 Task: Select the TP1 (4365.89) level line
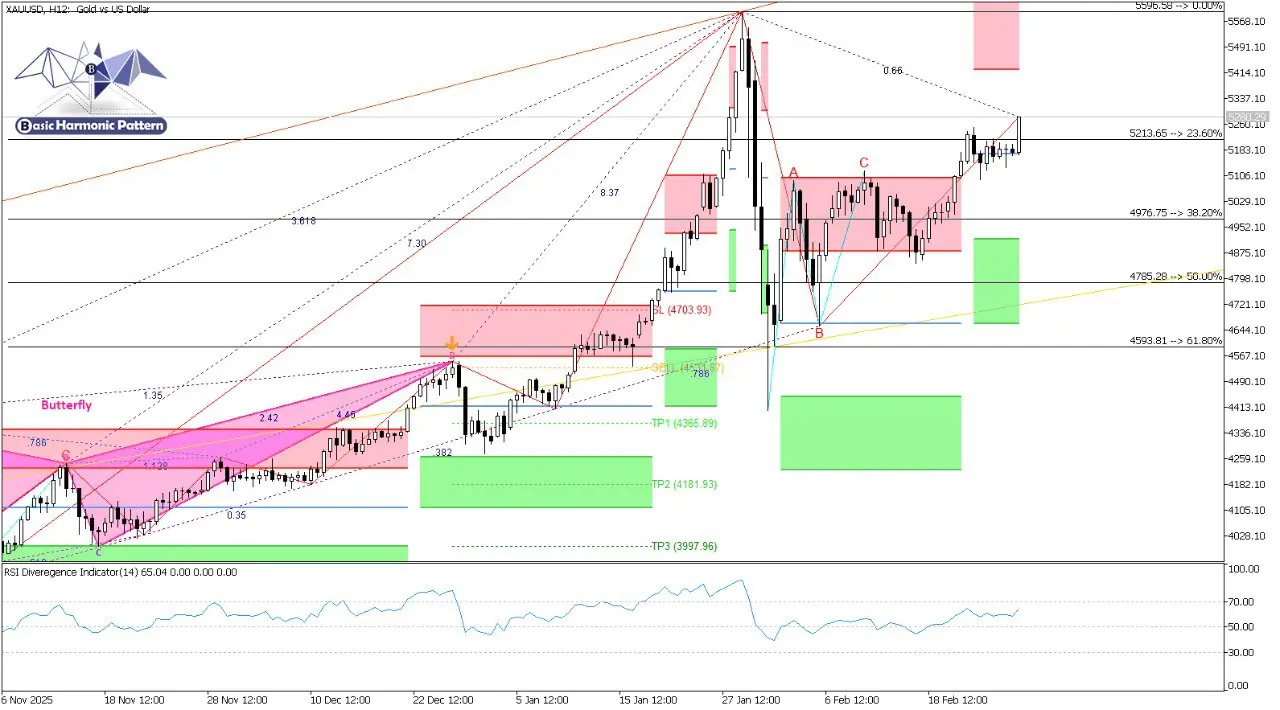click(x=683, y=423)
